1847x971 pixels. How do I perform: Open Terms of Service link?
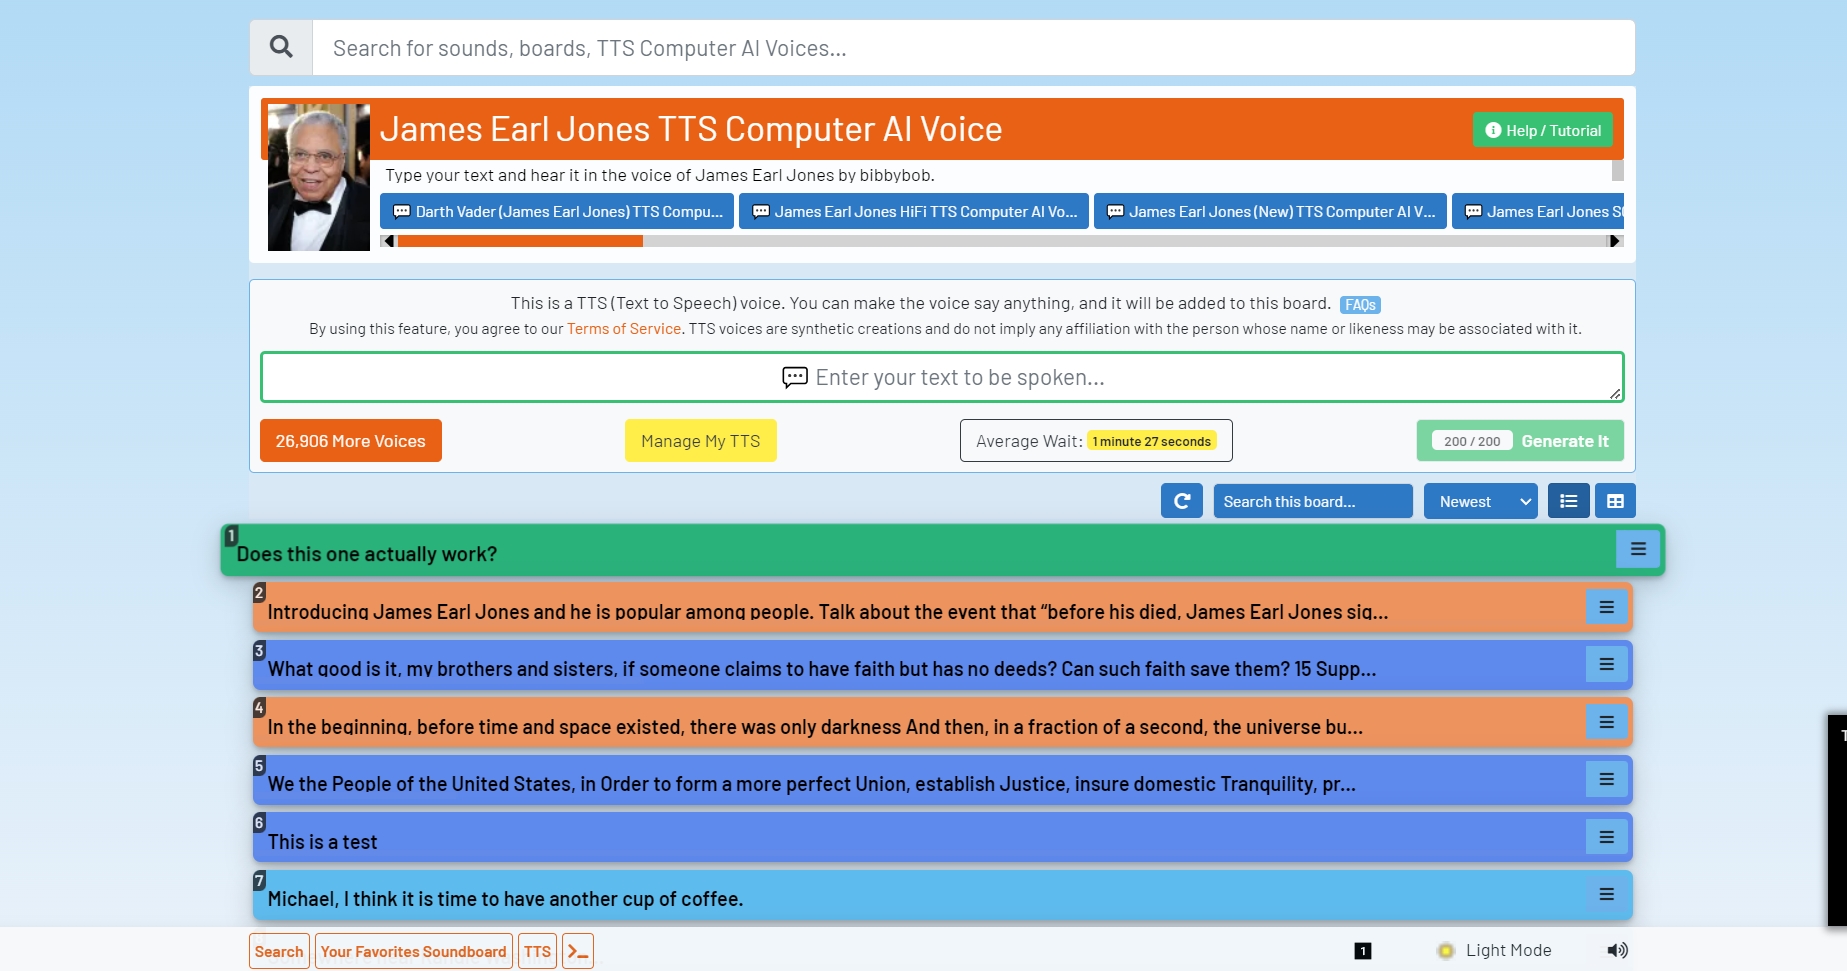click(624, 329)
